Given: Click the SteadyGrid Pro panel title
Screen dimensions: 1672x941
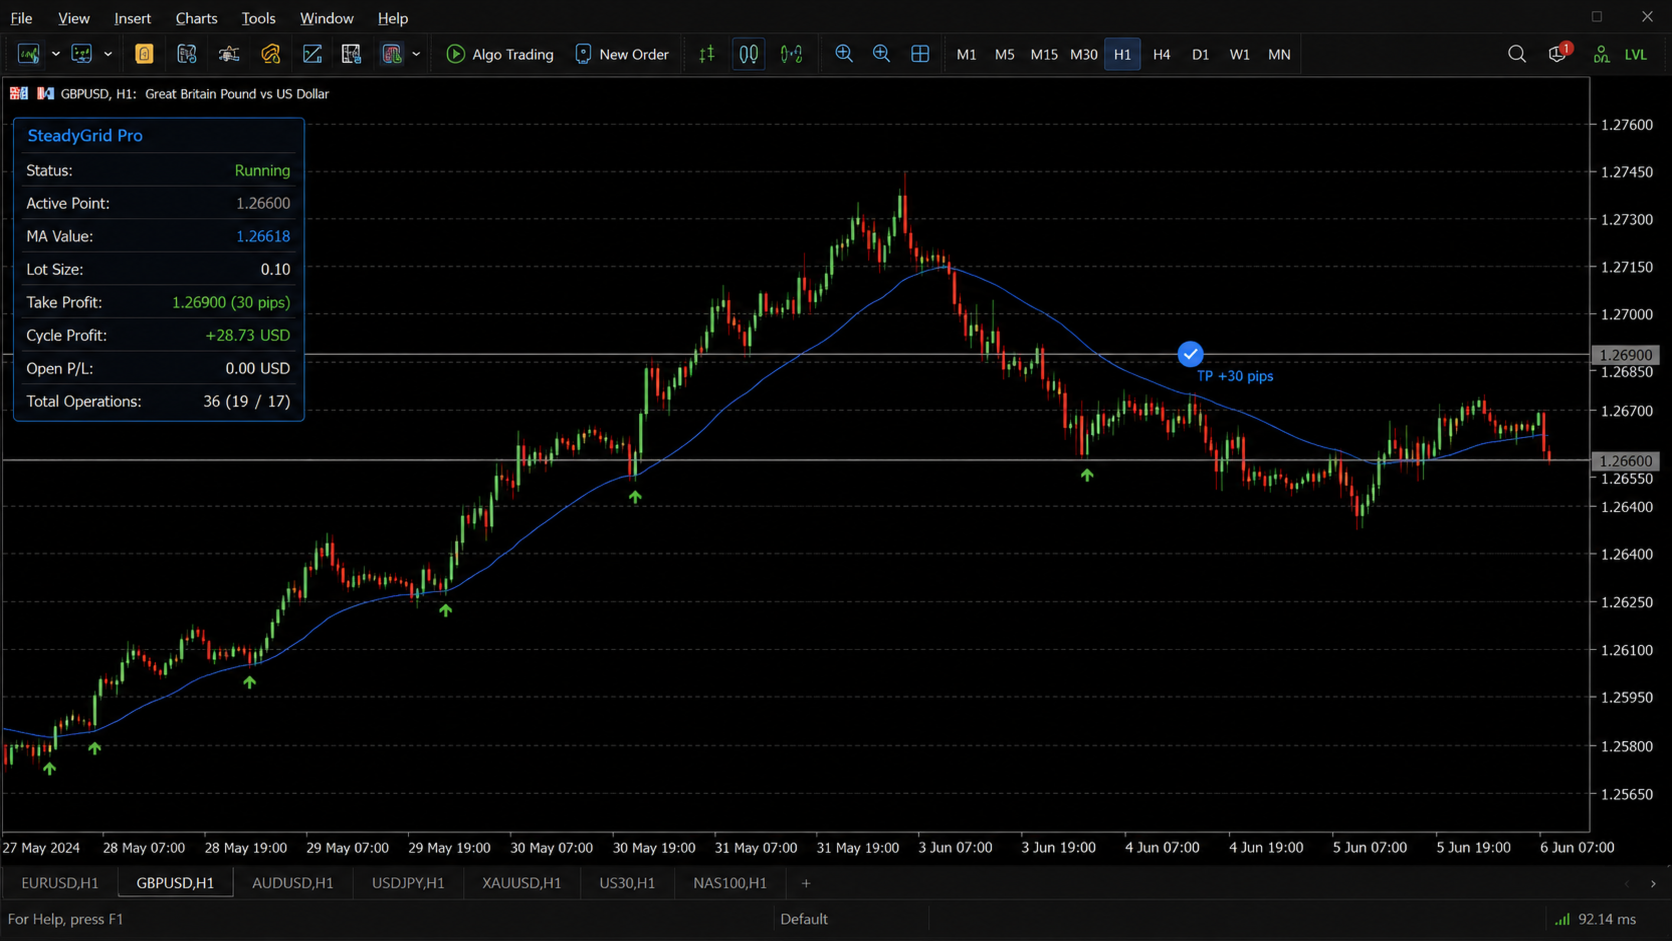Looking at the screenshot, I should click(85, 135).
